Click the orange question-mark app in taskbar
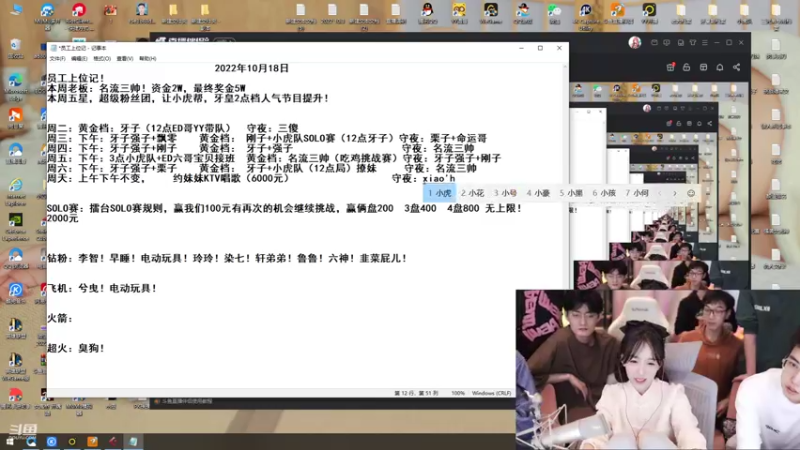 (92, 441)
